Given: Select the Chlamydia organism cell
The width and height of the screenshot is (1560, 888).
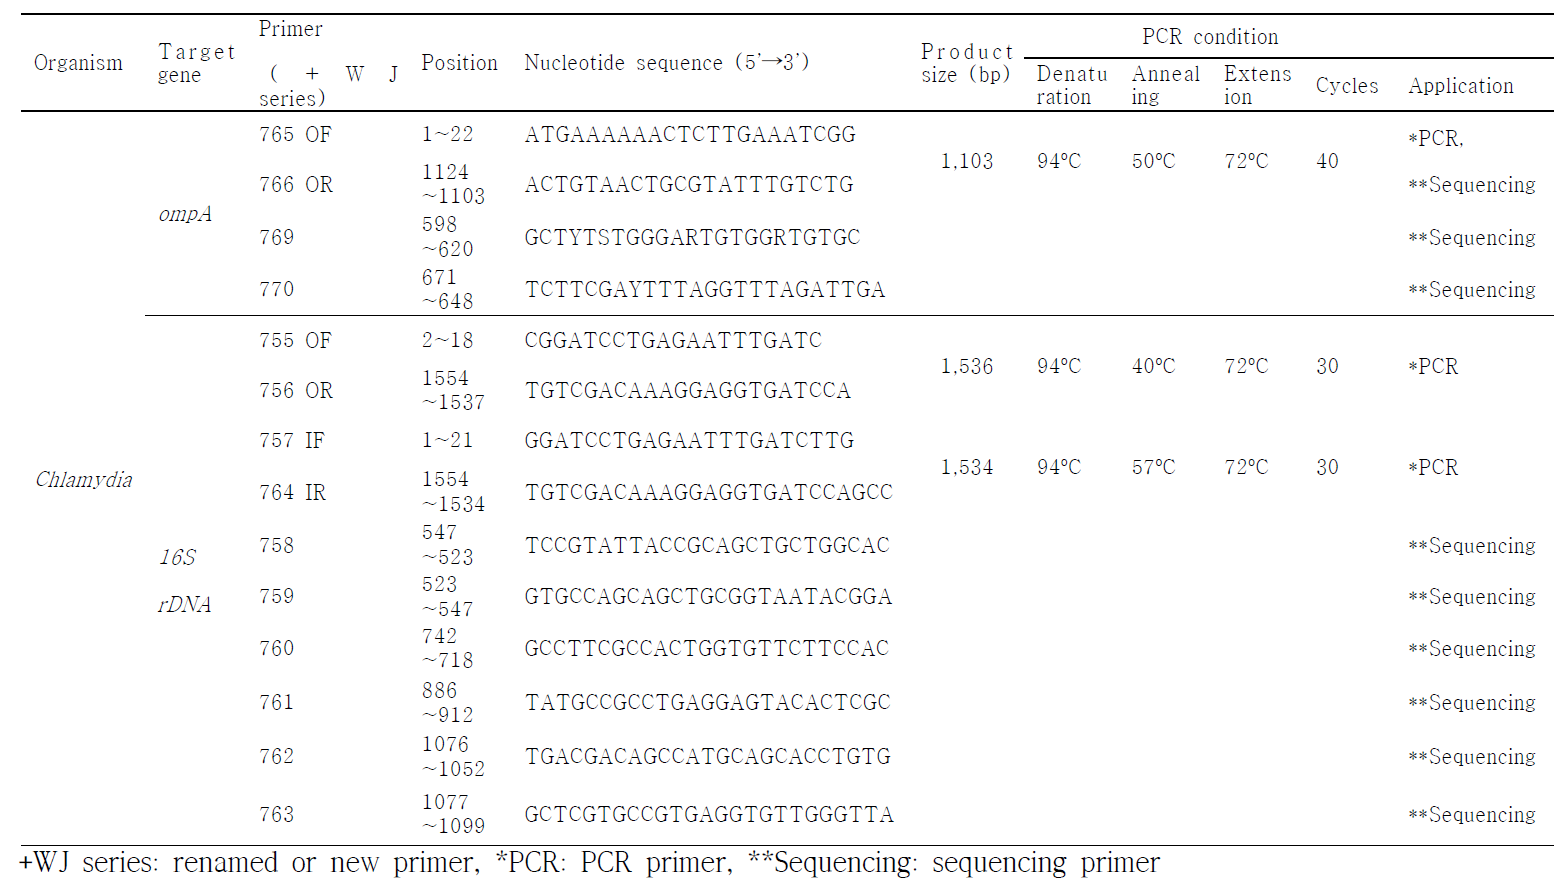Looking at the screenshot, I should pos(84,480).
